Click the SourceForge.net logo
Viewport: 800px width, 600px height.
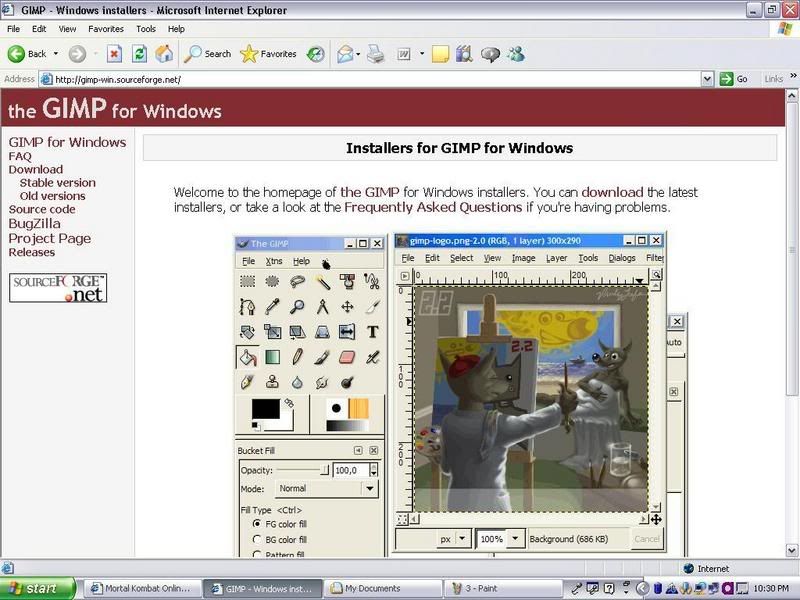[x=58, y=288]
